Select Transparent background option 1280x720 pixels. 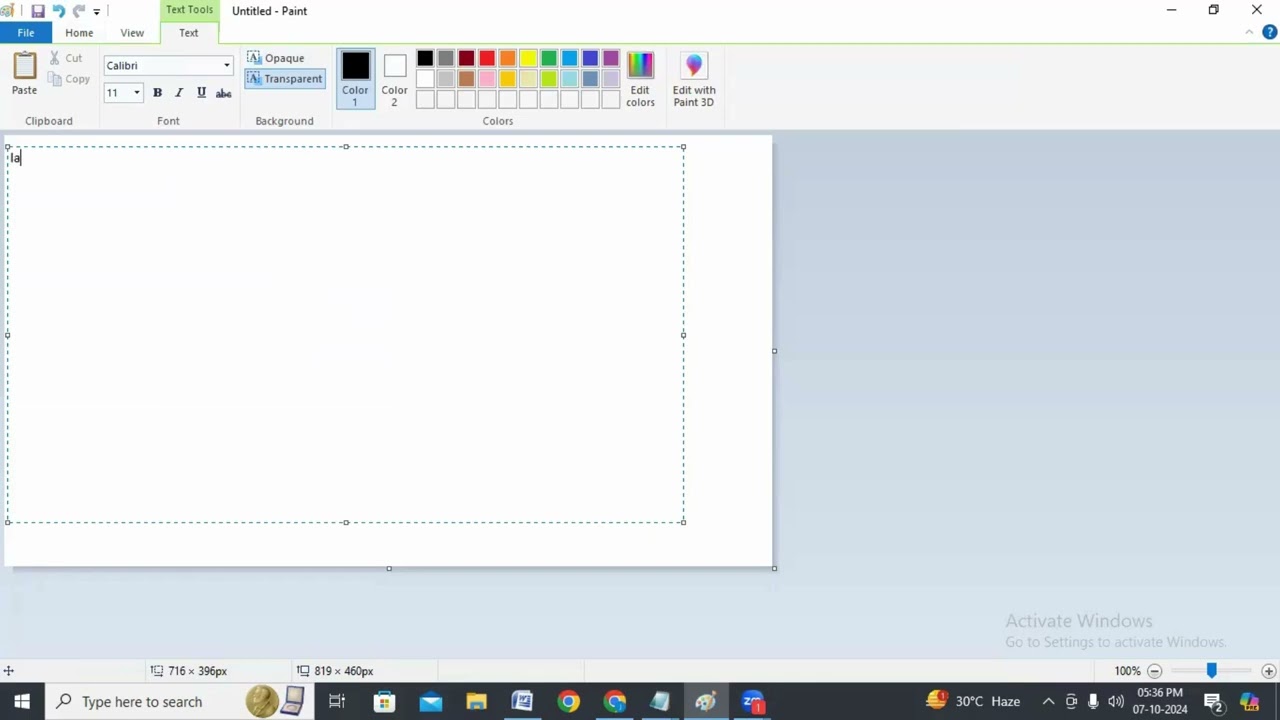point(285,79)
